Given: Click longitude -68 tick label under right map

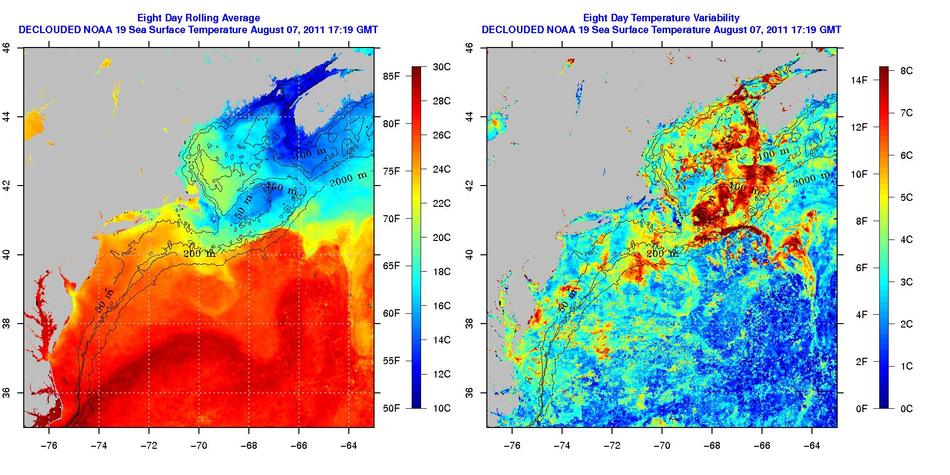Looking at the screenshot, I should [711, 447].
